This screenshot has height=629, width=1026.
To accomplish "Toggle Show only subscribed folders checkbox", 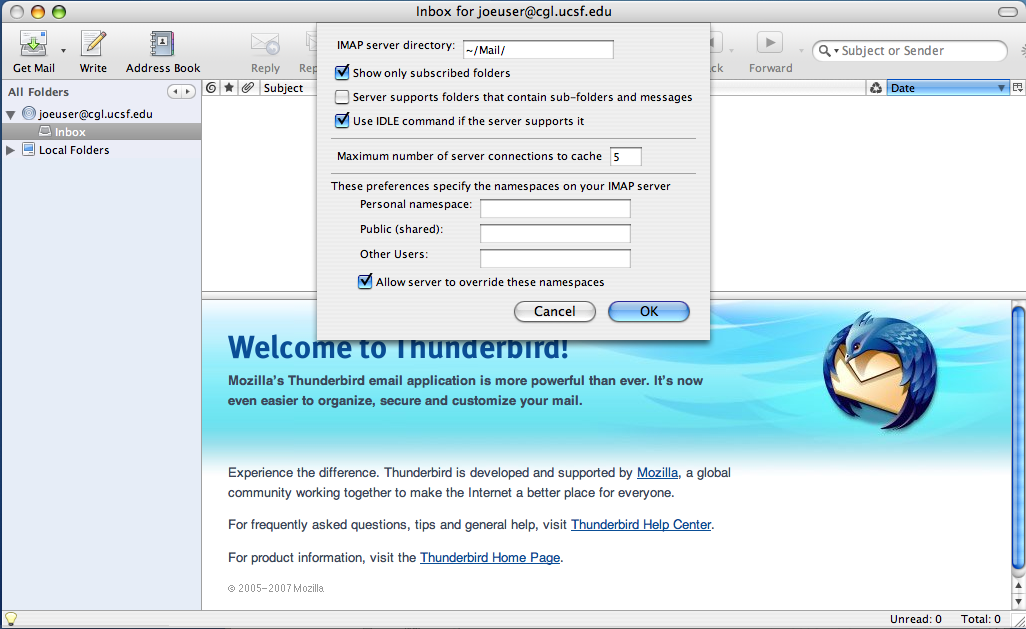I will click(x=342, y=72).
